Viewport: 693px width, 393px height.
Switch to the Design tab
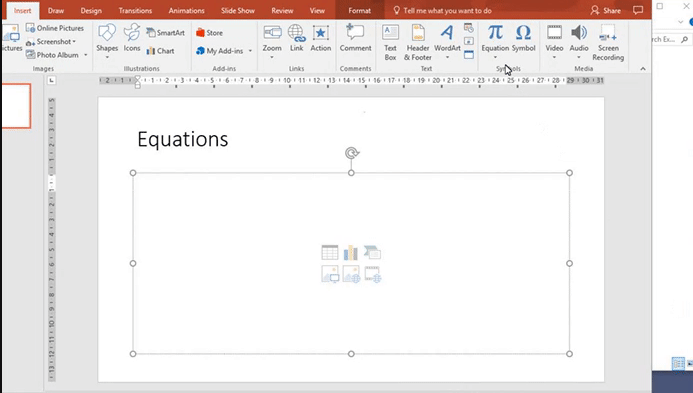tap(91, 11)
